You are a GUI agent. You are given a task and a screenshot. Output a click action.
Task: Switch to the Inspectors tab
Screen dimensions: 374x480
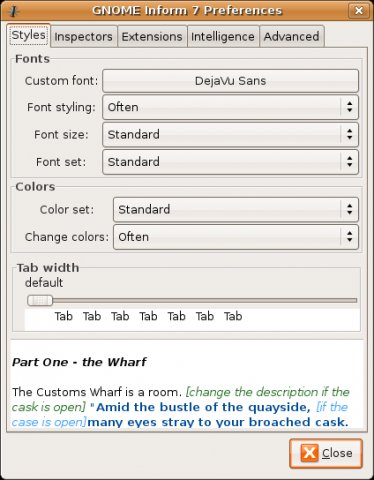coord(84,36)
